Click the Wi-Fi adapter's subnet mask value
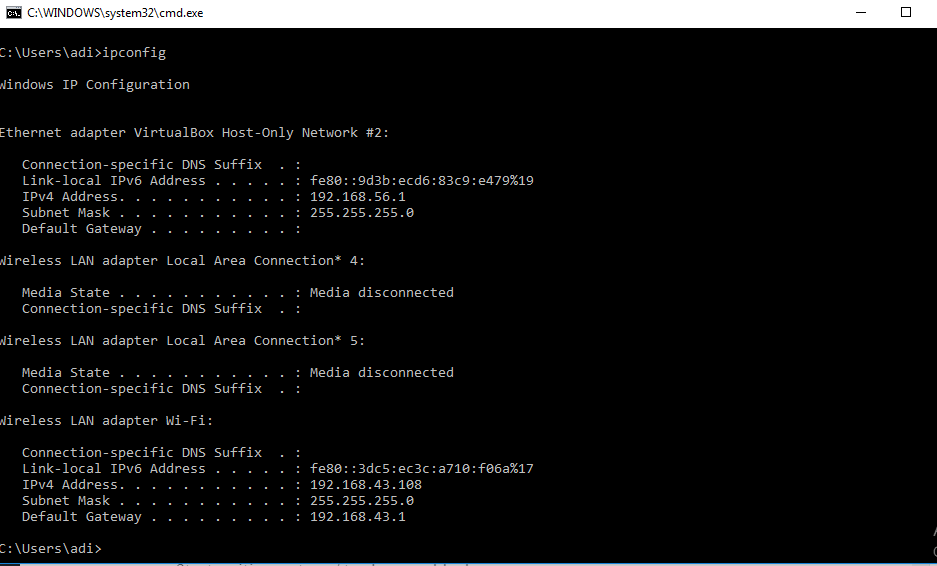Viewport: 937px width, 566px height. (x=361, y=501)
